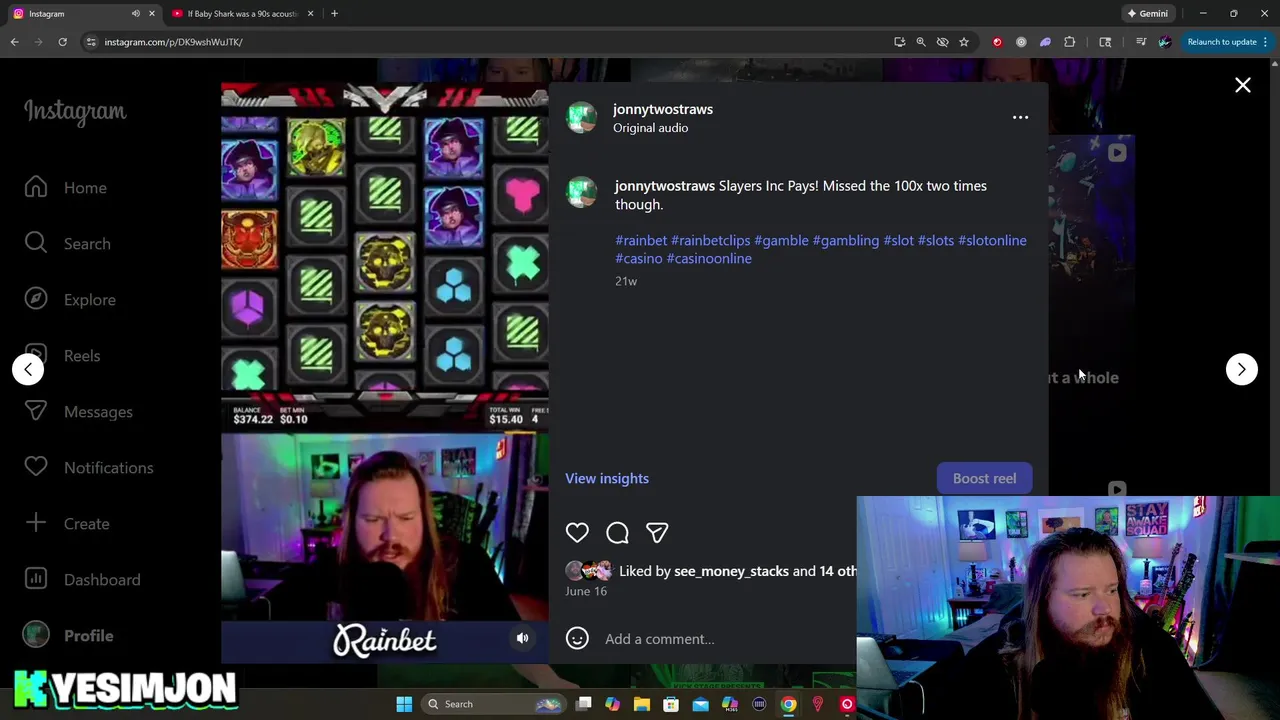Bookmark this page with the star
Image resolution: width=1280 pixels, height=720 pixels.
[964, 42]
